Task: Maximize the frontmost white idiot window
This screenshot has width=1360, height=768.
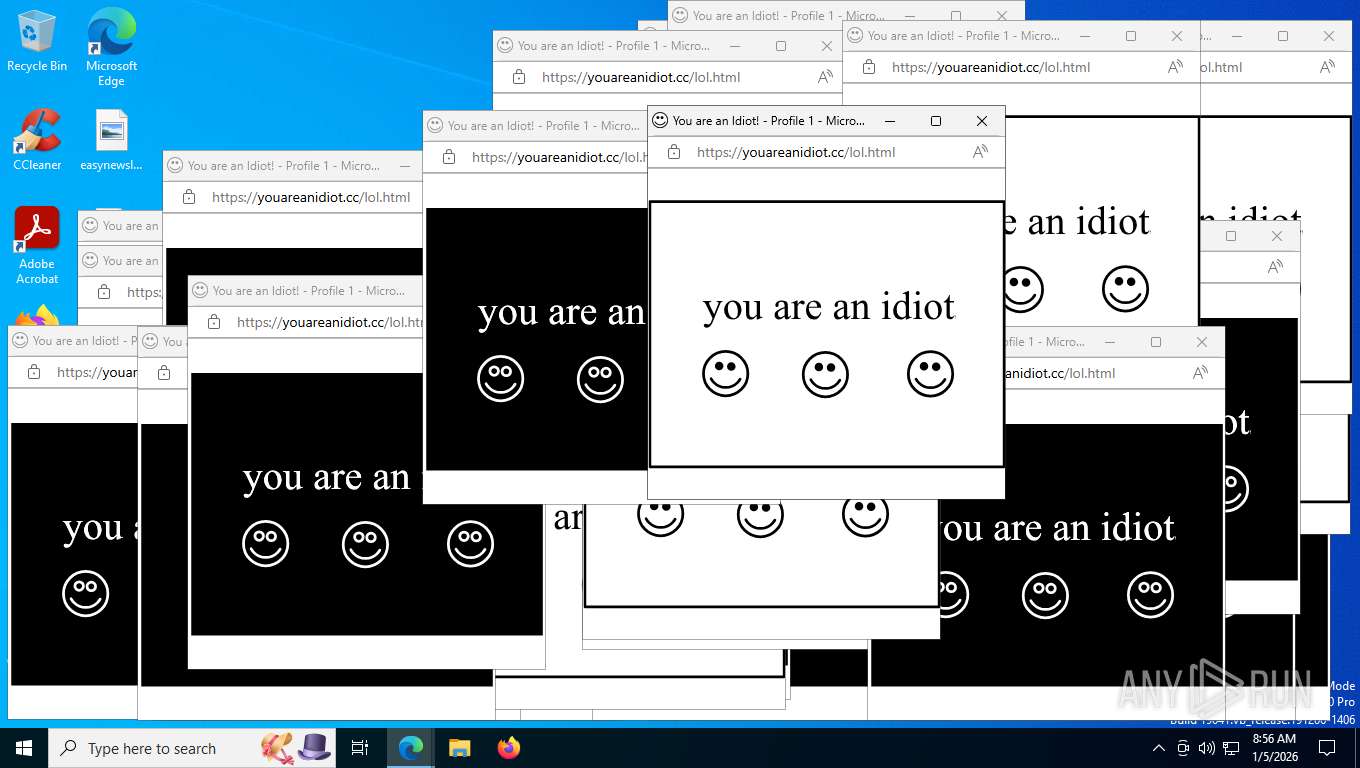Action: [x=936, y=121]
